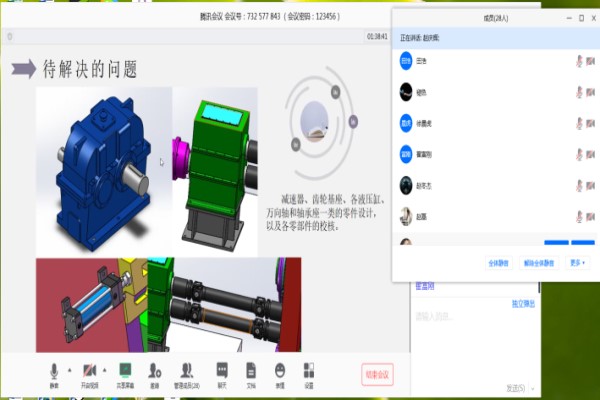Toggle microphone for the first member in list

[x=579, y=61]
